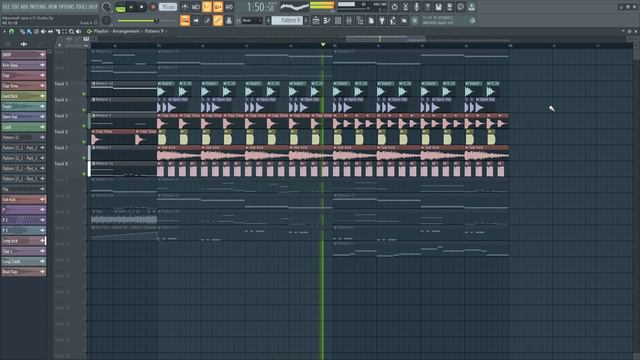Open the channel rack icon
Screen dimensions: 640x360
[x=338, y=20]
